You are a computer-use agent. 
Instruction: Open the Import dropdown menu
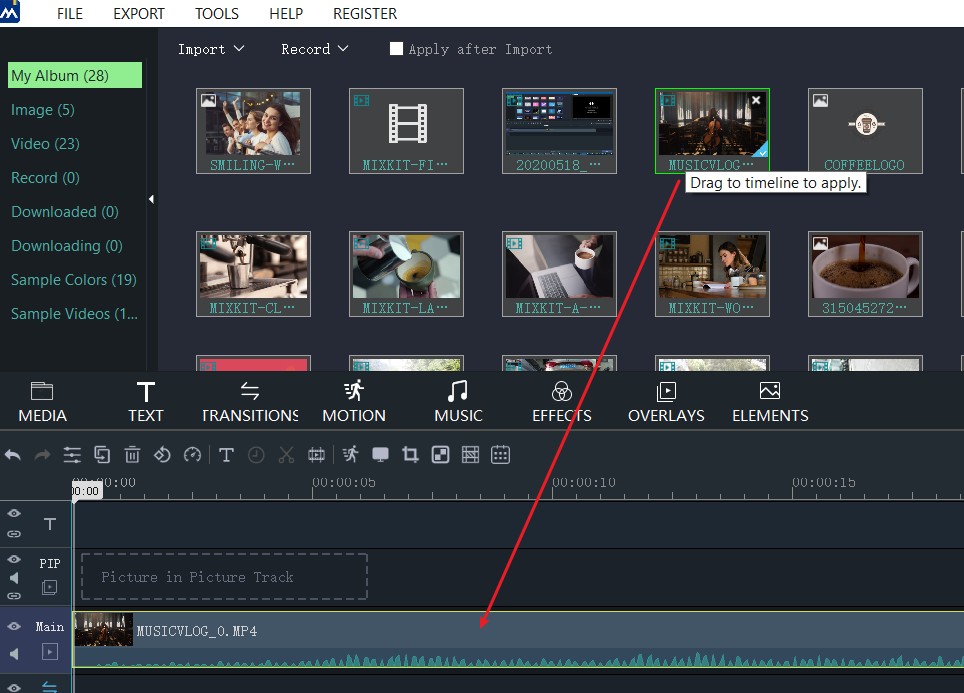coord(210,48)
